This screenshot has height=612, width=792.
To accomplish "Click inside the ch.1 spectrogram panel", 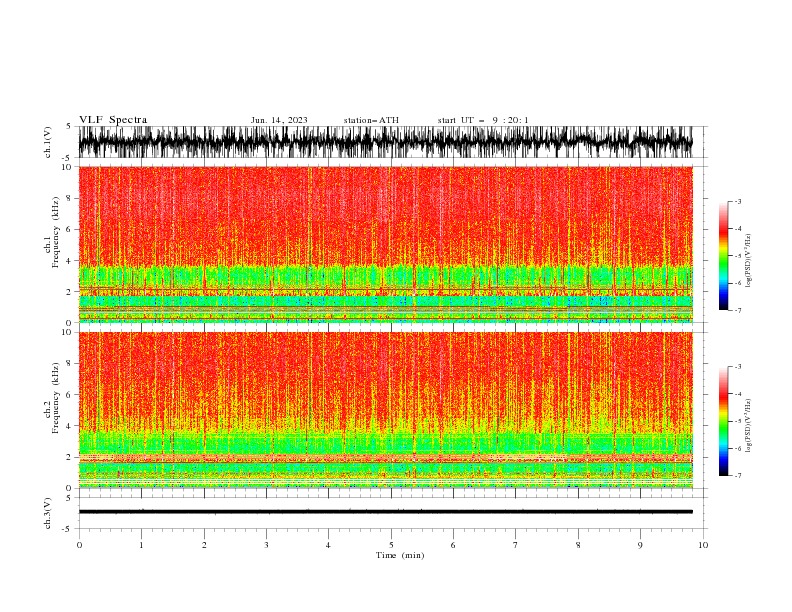I will (385, 244).
